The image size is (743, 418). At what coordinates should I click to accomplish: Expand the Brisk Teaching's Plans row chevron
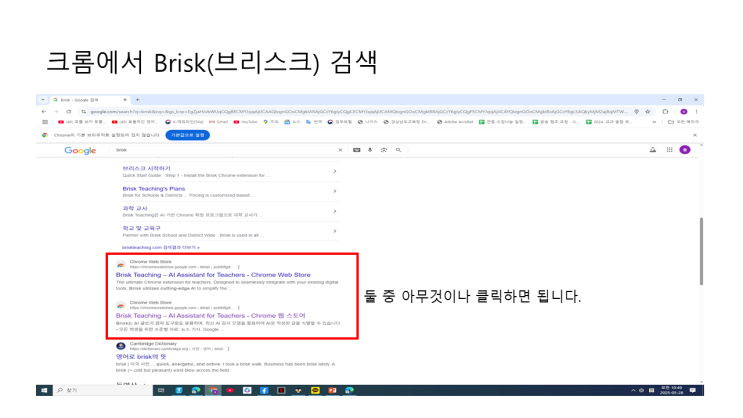pyautogui.click(x=335, y=191)
